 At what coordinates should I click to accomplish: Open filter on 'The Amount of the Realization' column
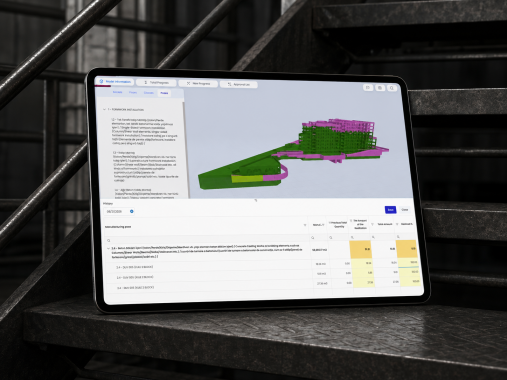click(x=351, y=220)
